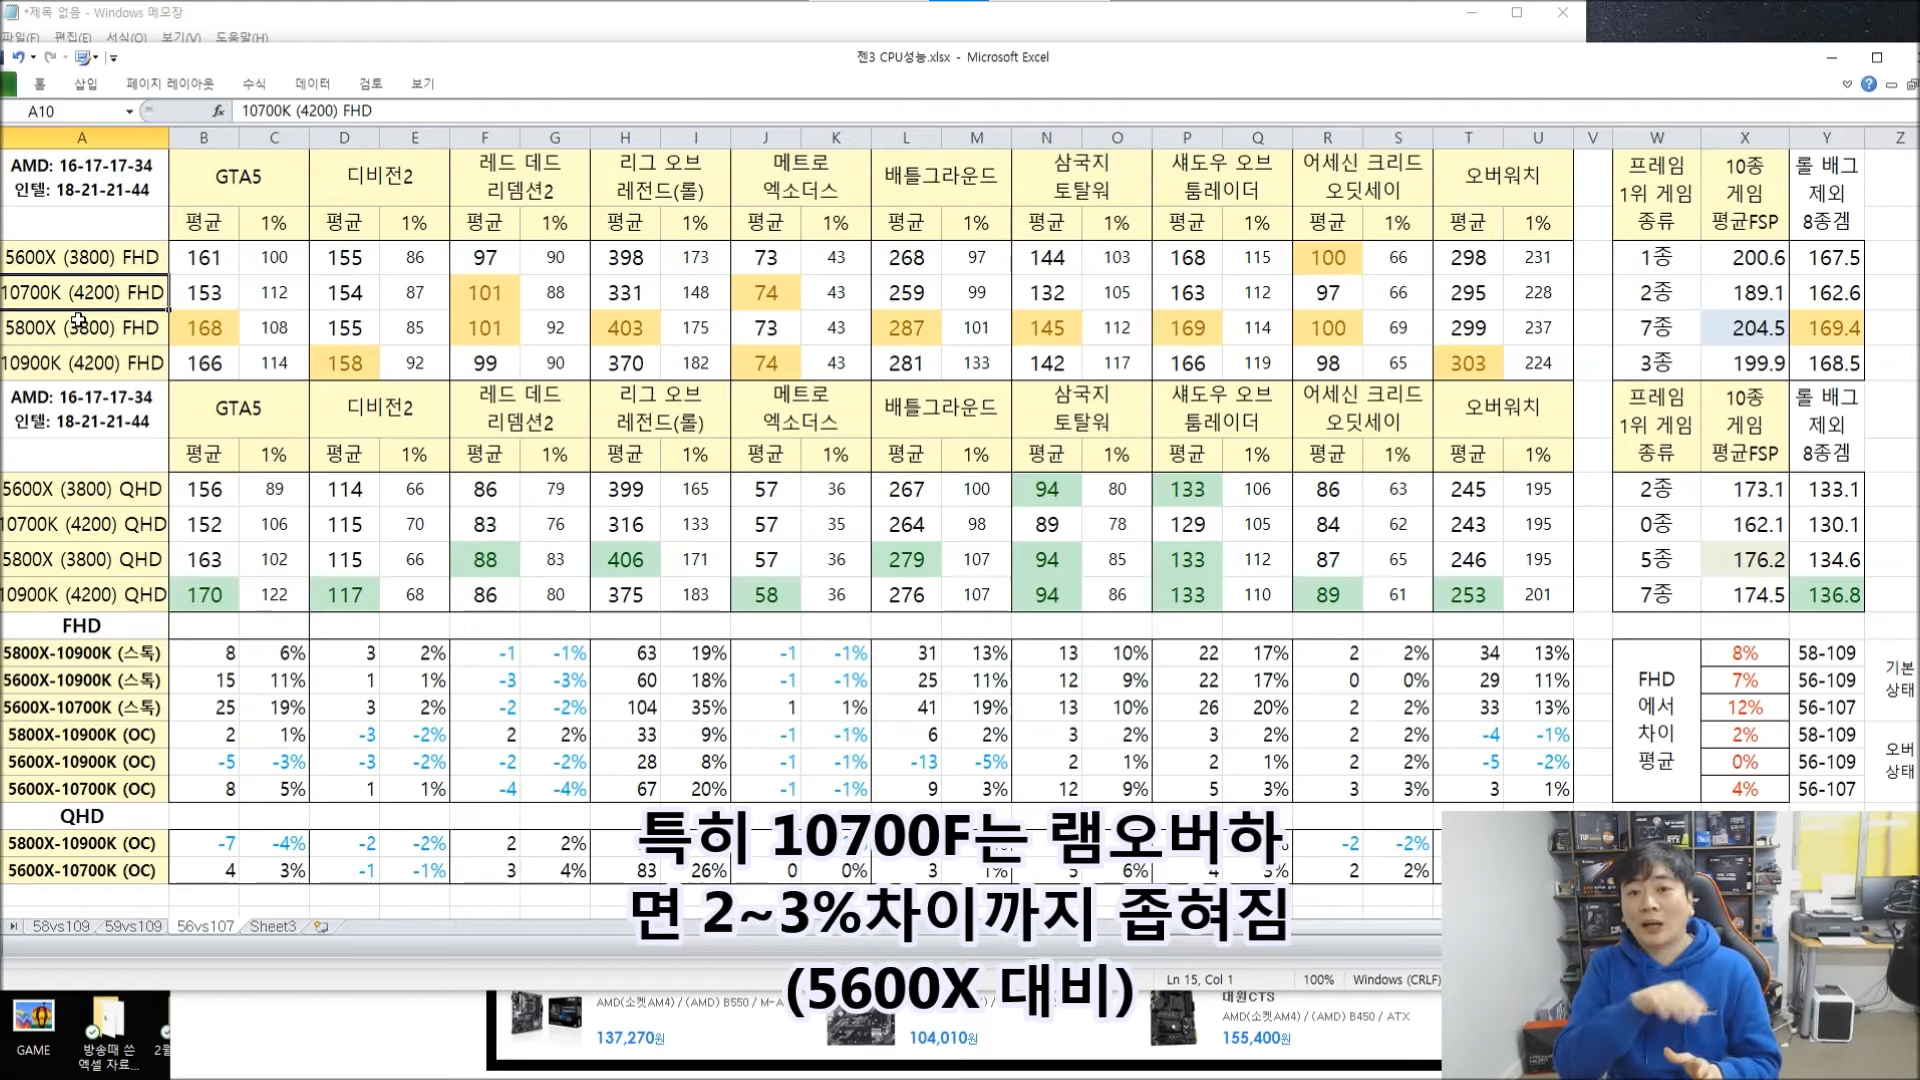Switch to the 홈 ribbon tab
This screenshot has height=1080, width=1920.
[x=40, y=84]
